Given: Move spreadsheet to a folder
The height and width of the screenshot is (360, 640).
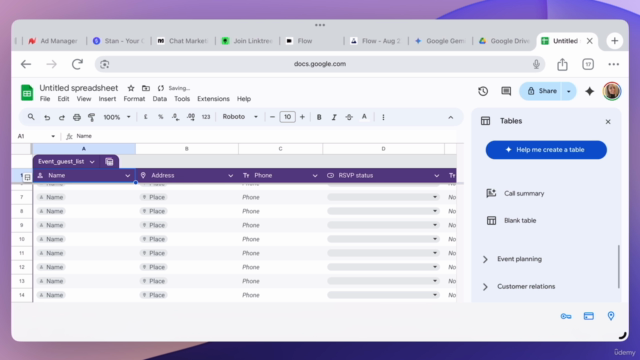Looking at the screenshot, I should coord(146,88).
